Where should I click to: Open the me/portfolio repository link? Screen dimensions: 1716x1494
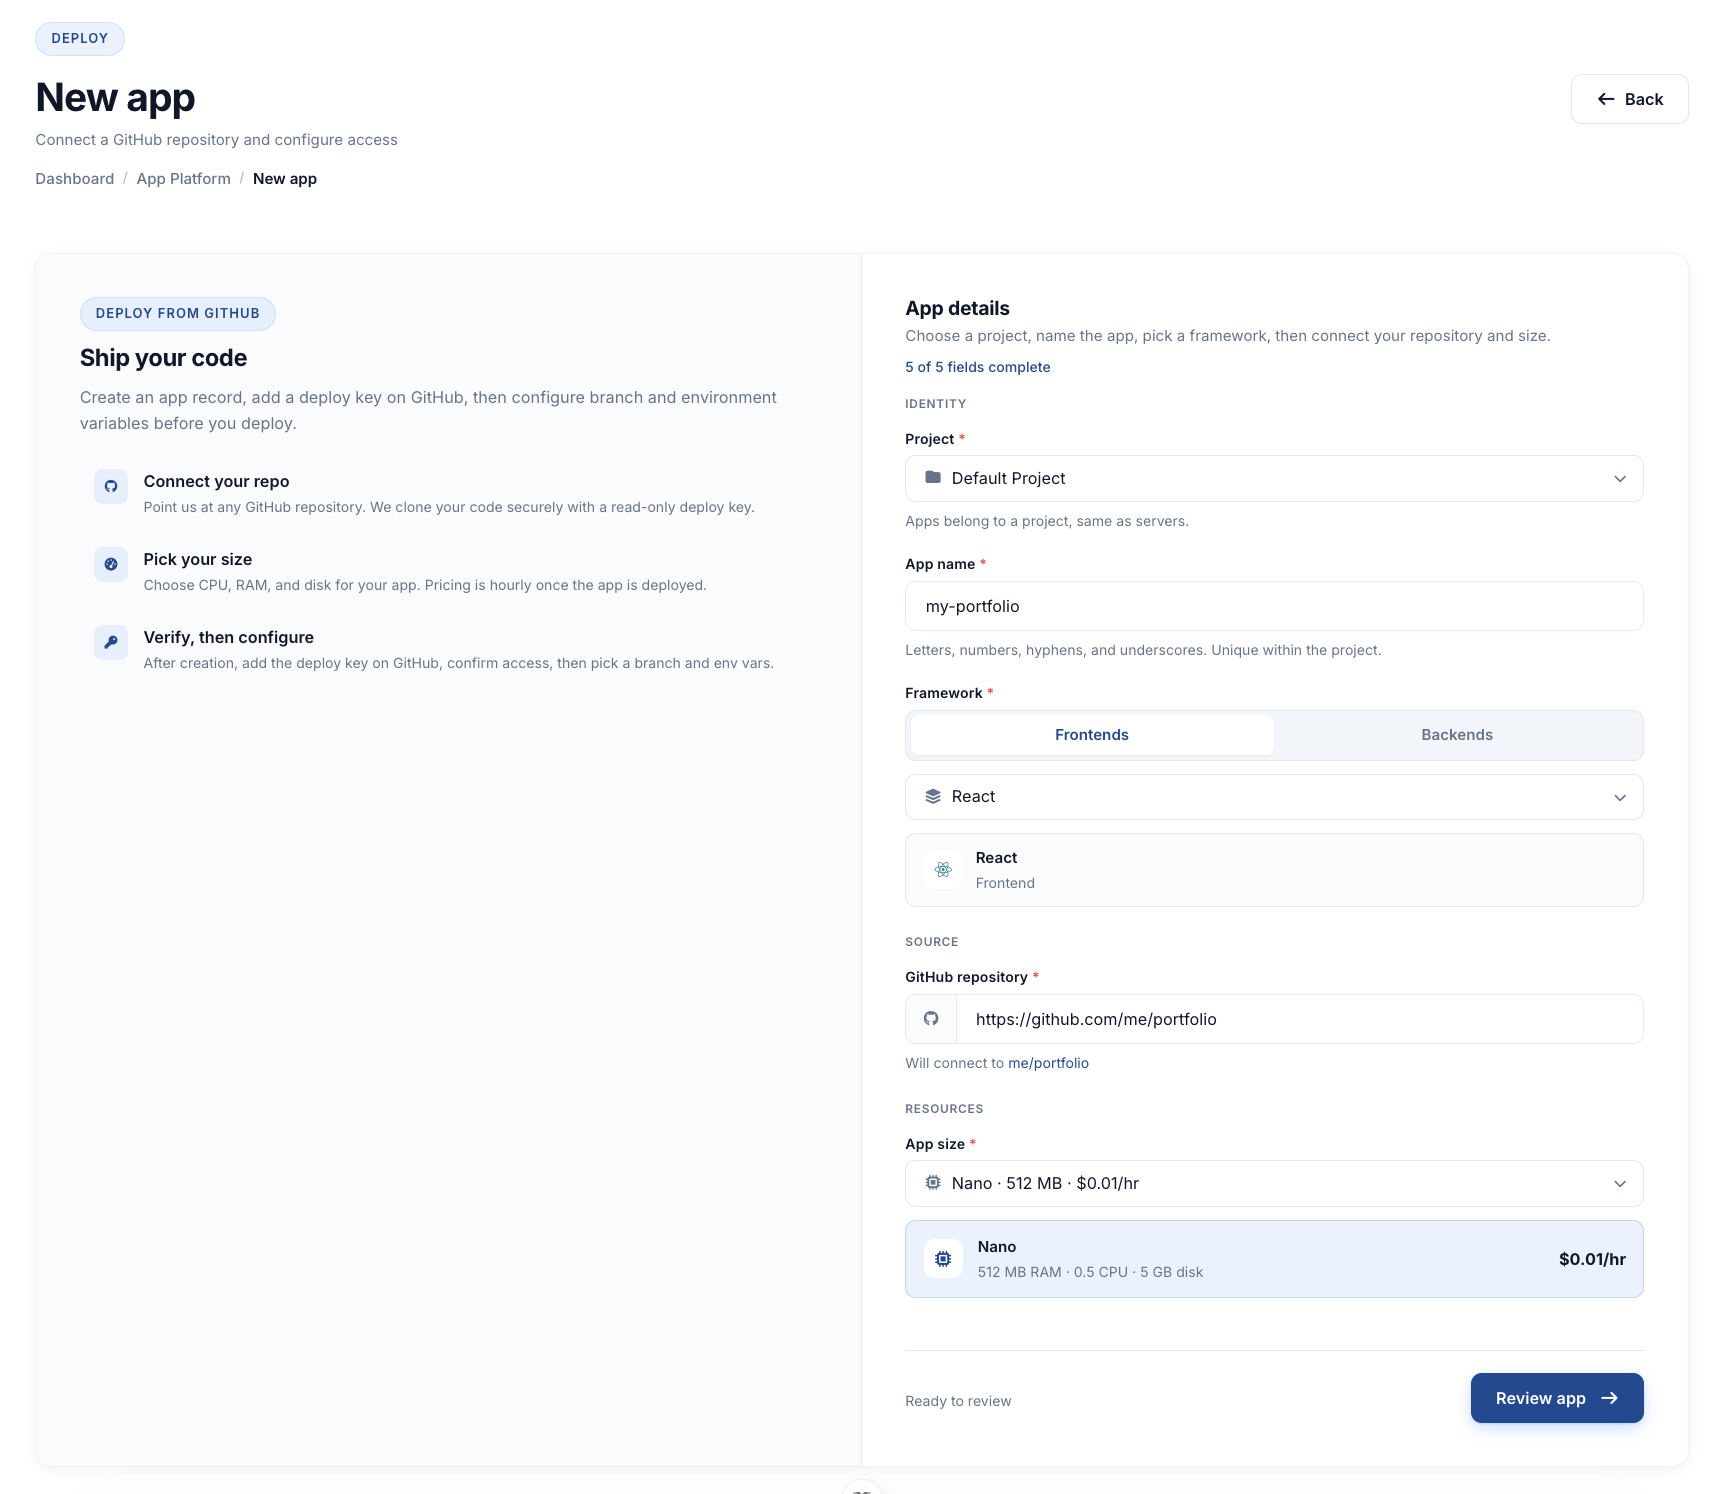[x=1048, y=1063]
